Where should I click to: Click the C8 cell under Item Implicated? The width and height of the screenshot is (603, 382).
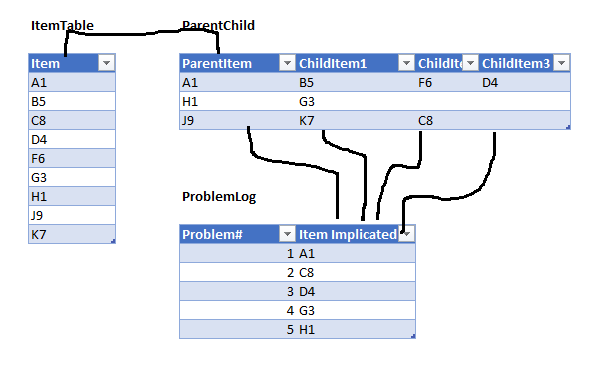pyautogui.click(x=356, y=273)
